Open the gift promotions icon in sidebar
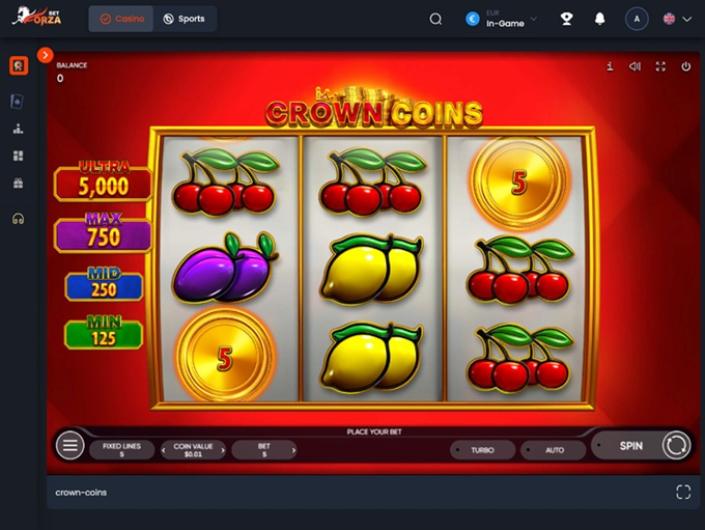This screenshot has height=530, width=705. click(x=18, y=183)
